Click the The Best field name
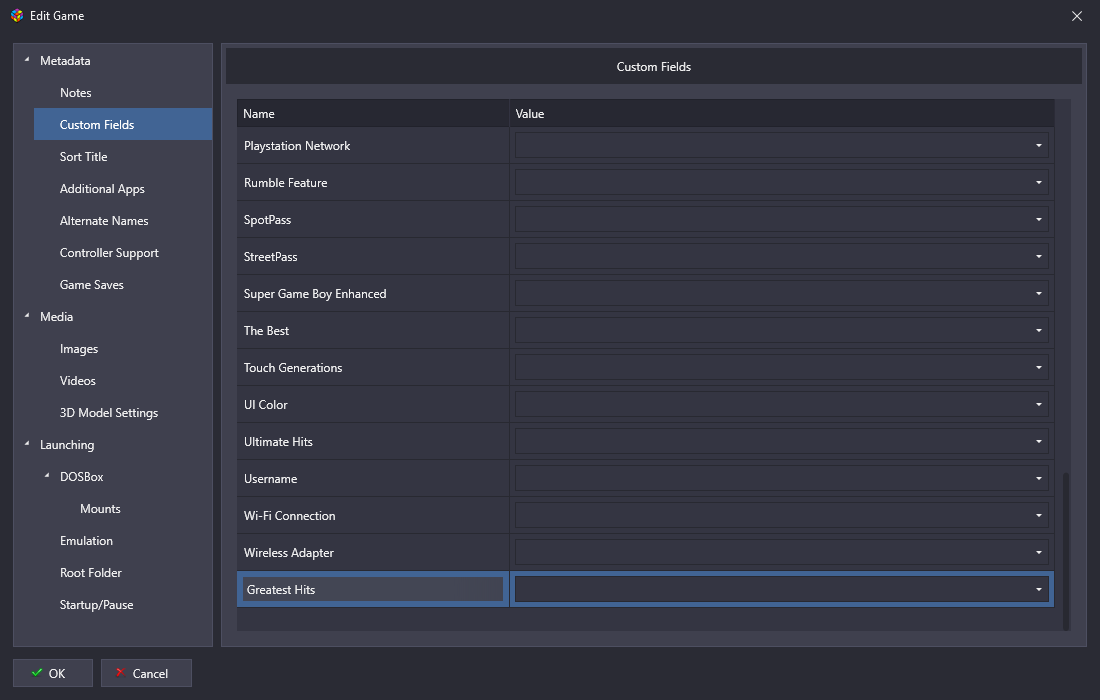This screenshot has height=700, width=1100. (266, 330)
